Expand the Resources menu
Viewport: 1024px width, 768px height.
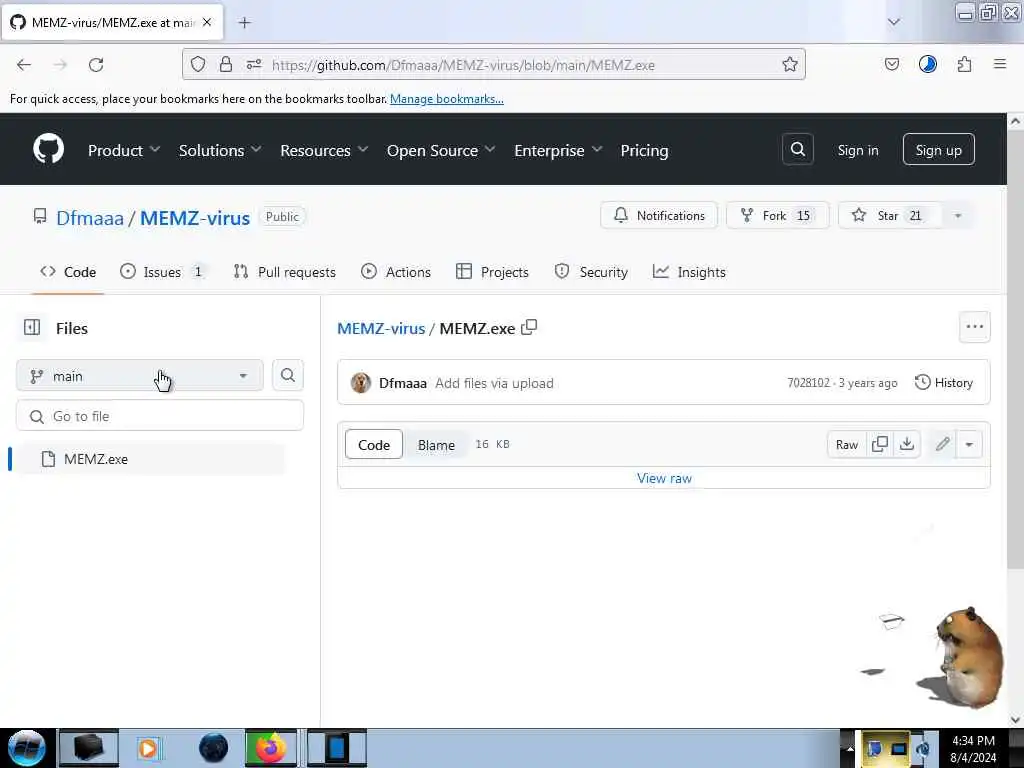pos(324,150)
